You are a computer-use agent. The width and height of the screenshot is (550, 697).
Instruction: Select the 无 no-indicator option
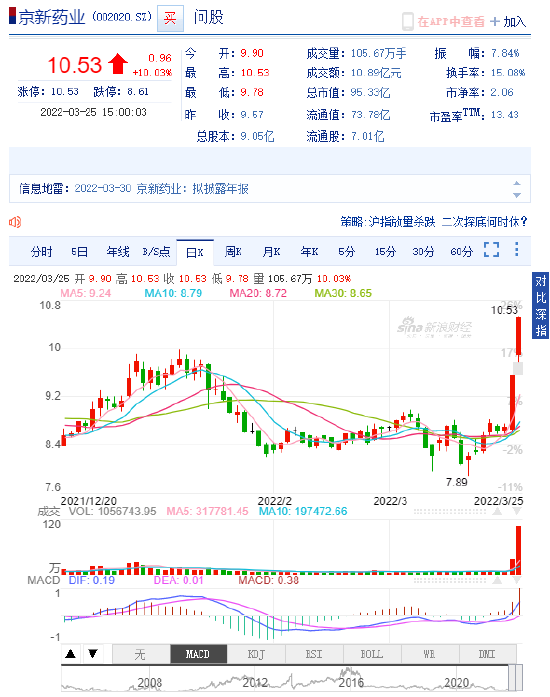(141, 654)
